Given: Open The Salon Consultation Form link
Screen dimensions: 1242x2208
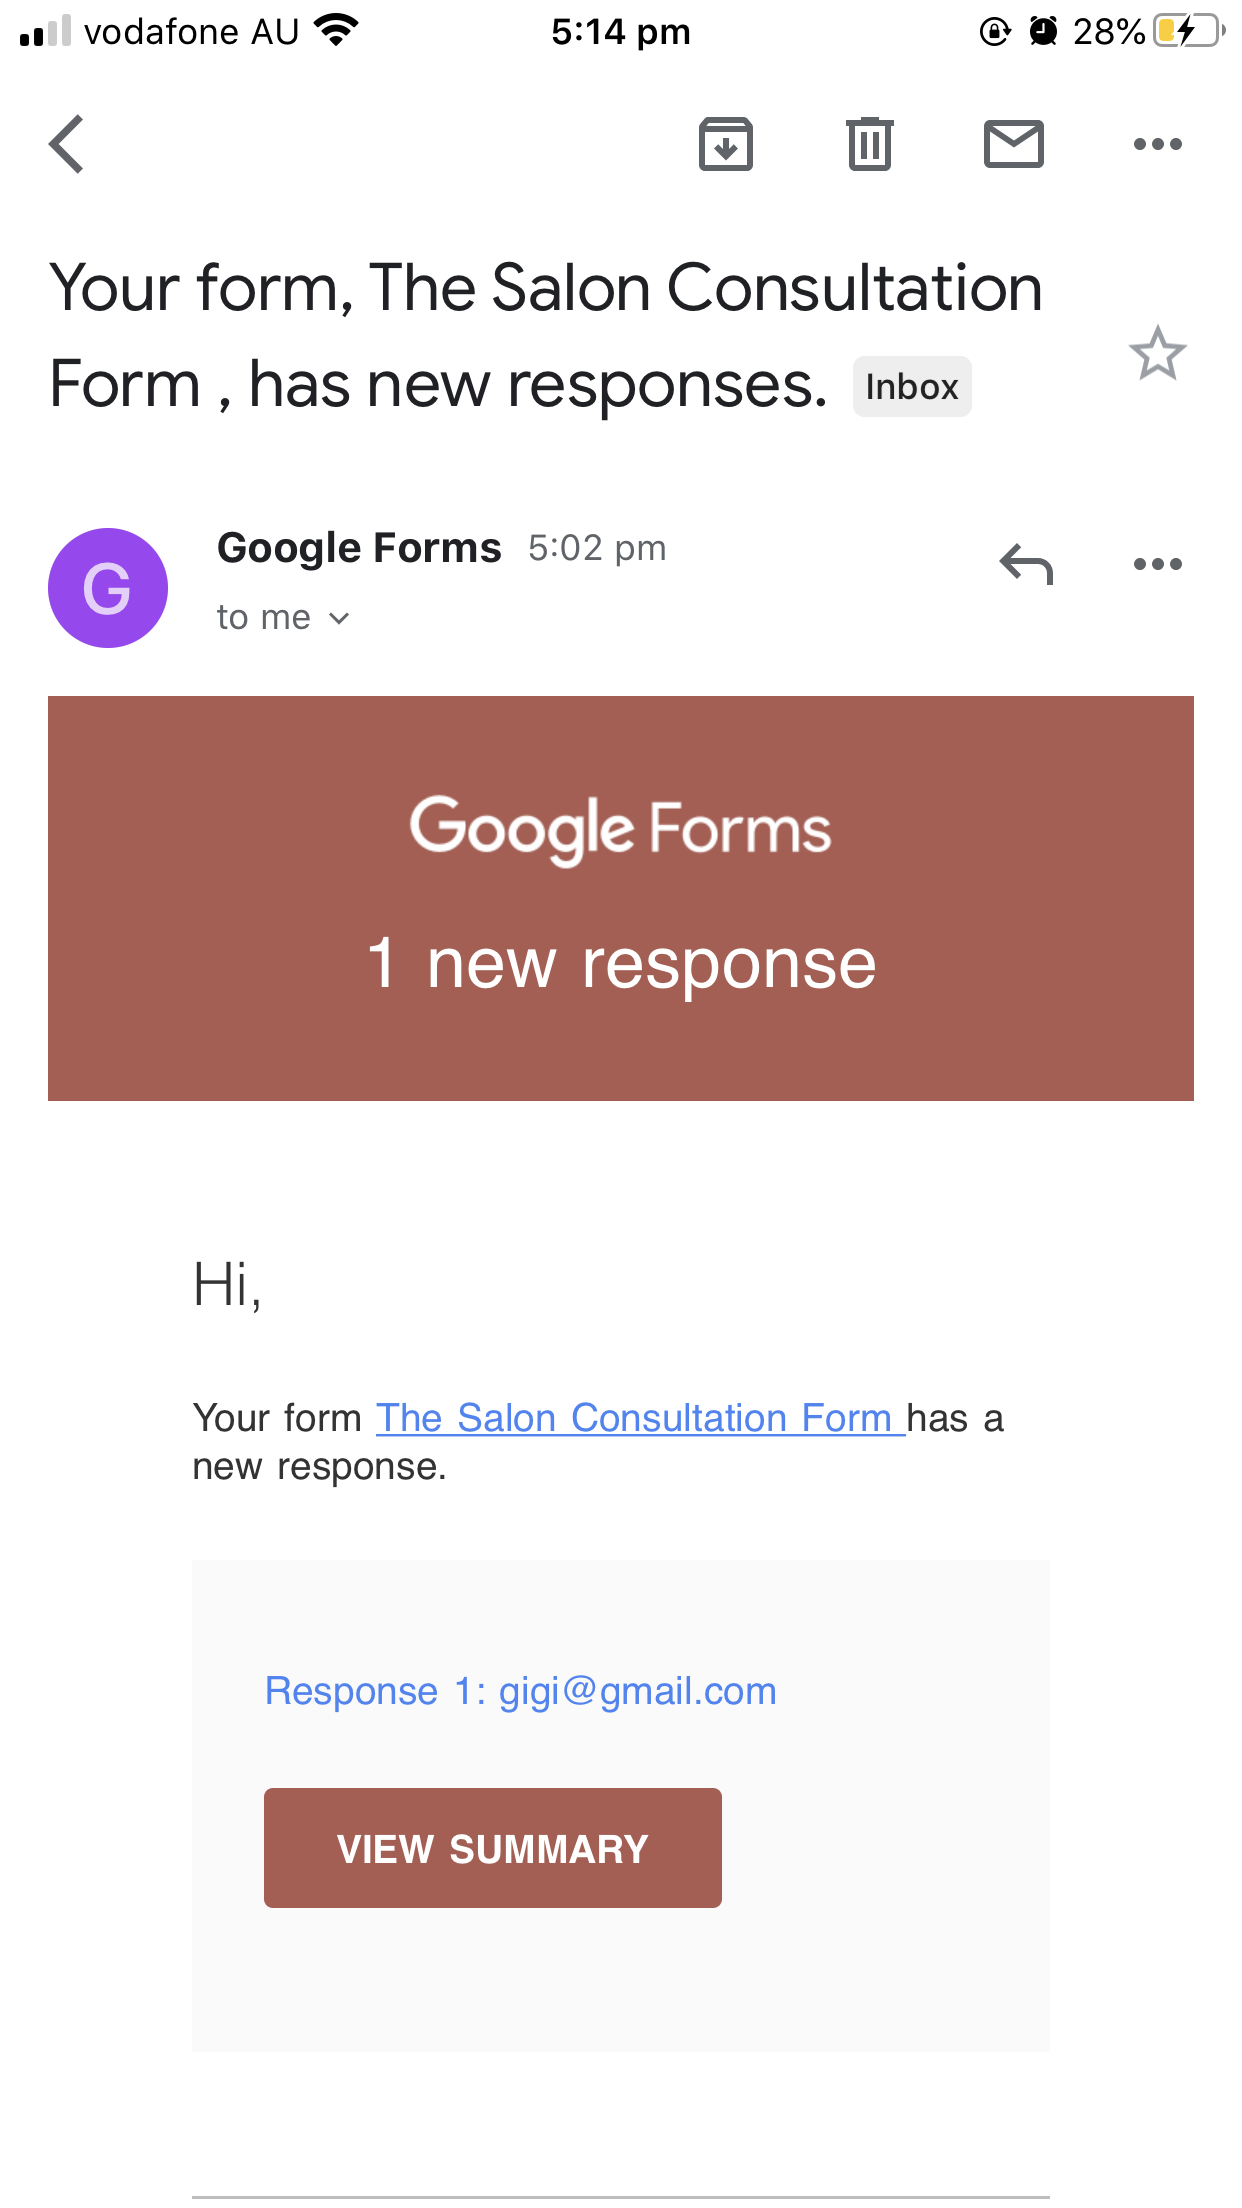Looking at the screenshot, I should pos(640,1418).
